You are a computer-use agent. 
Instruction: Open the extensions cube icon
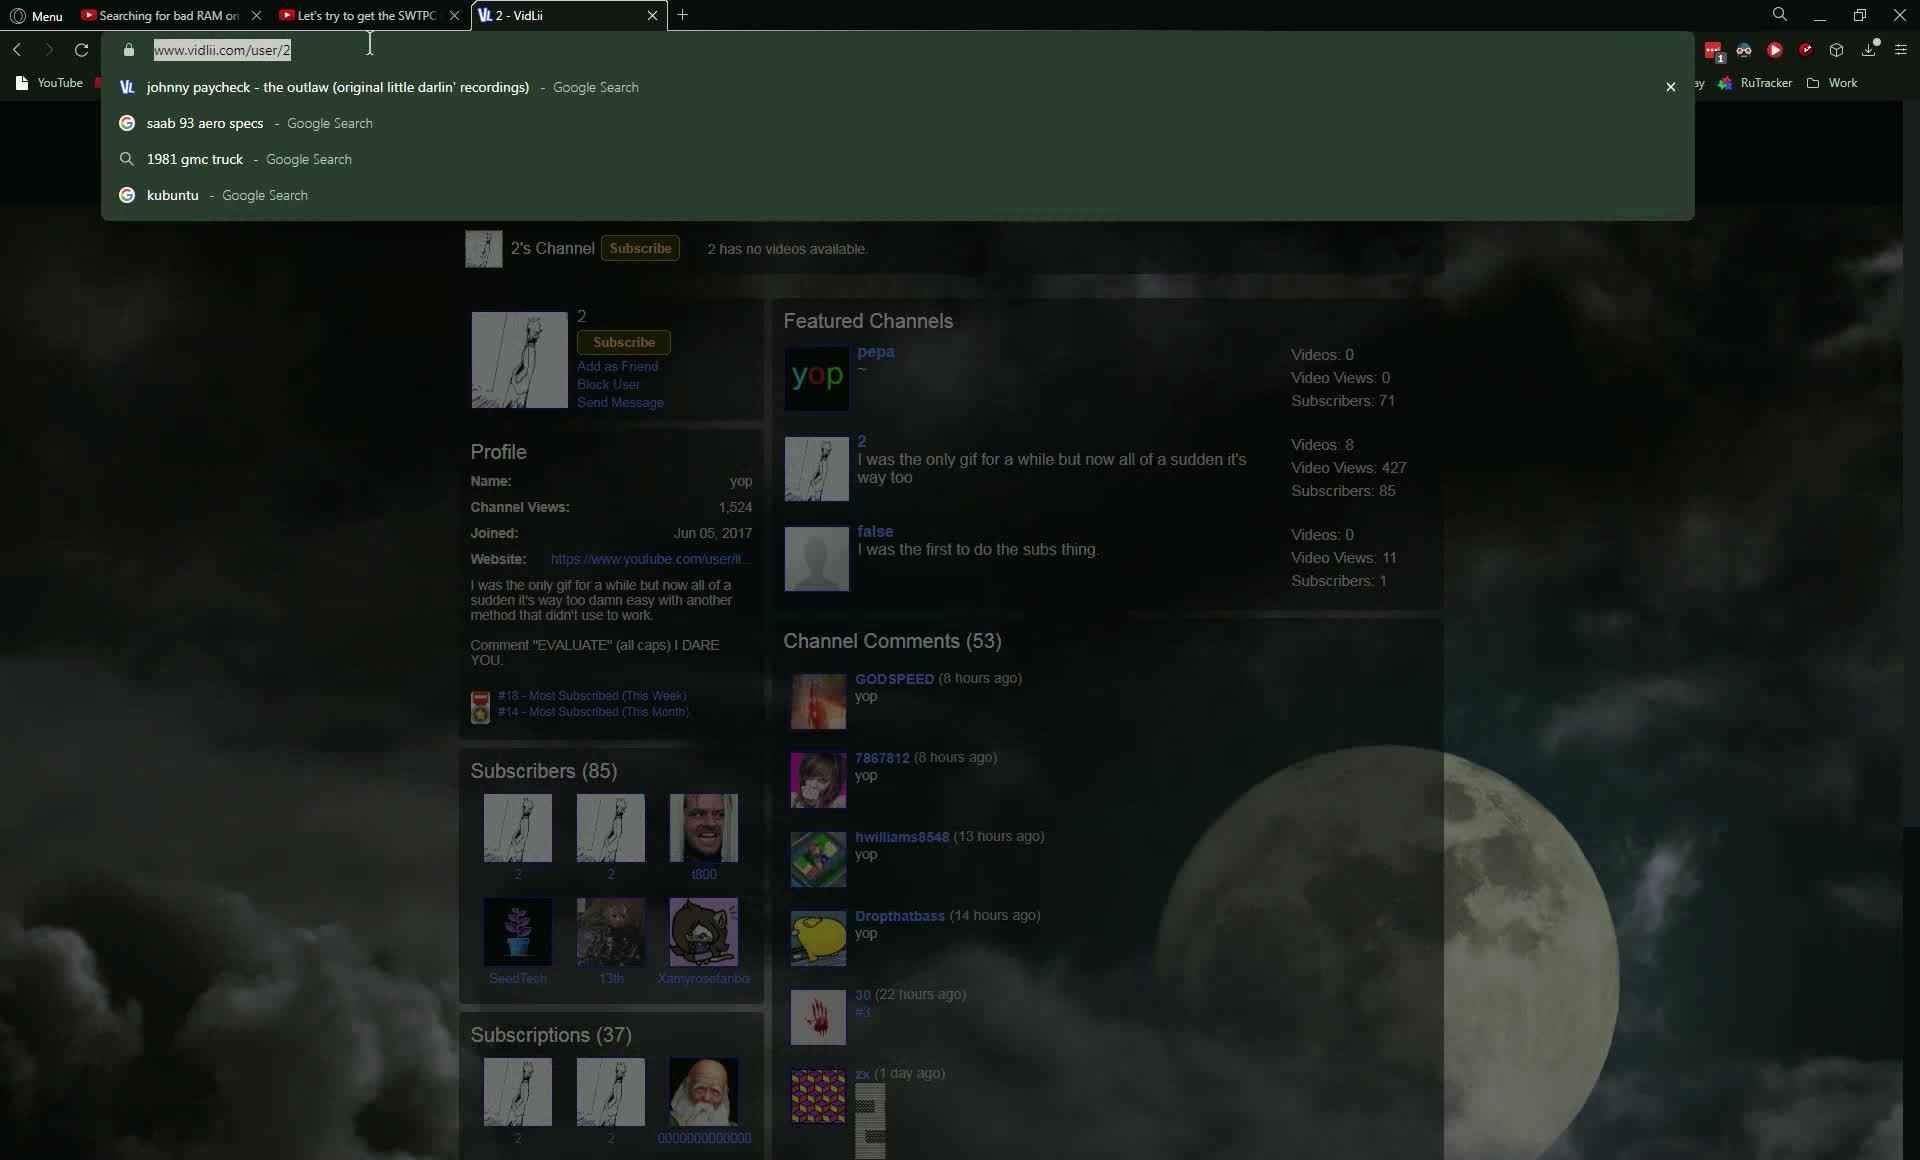point(1836,50)
